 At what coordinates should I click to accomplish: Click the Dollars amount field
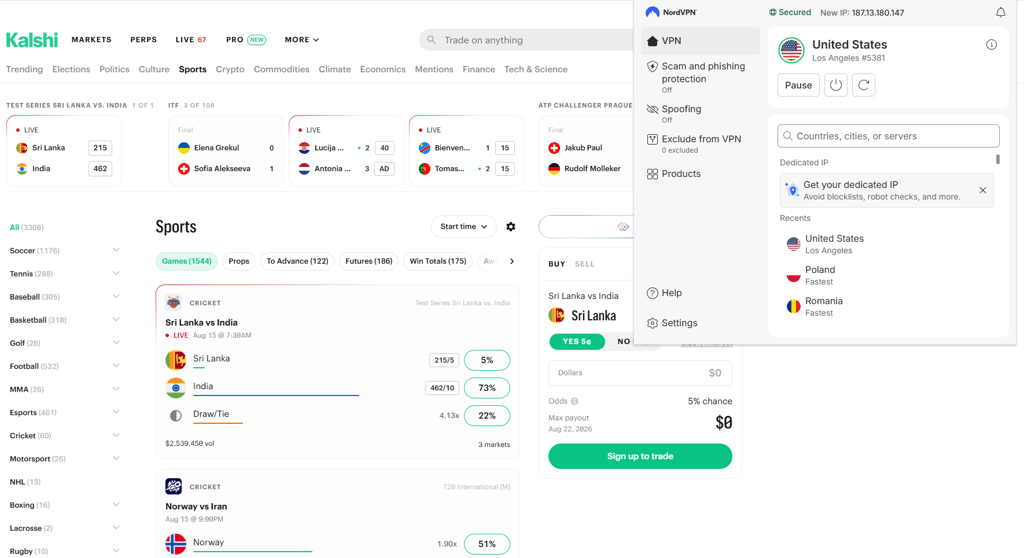tap(640, 372)
